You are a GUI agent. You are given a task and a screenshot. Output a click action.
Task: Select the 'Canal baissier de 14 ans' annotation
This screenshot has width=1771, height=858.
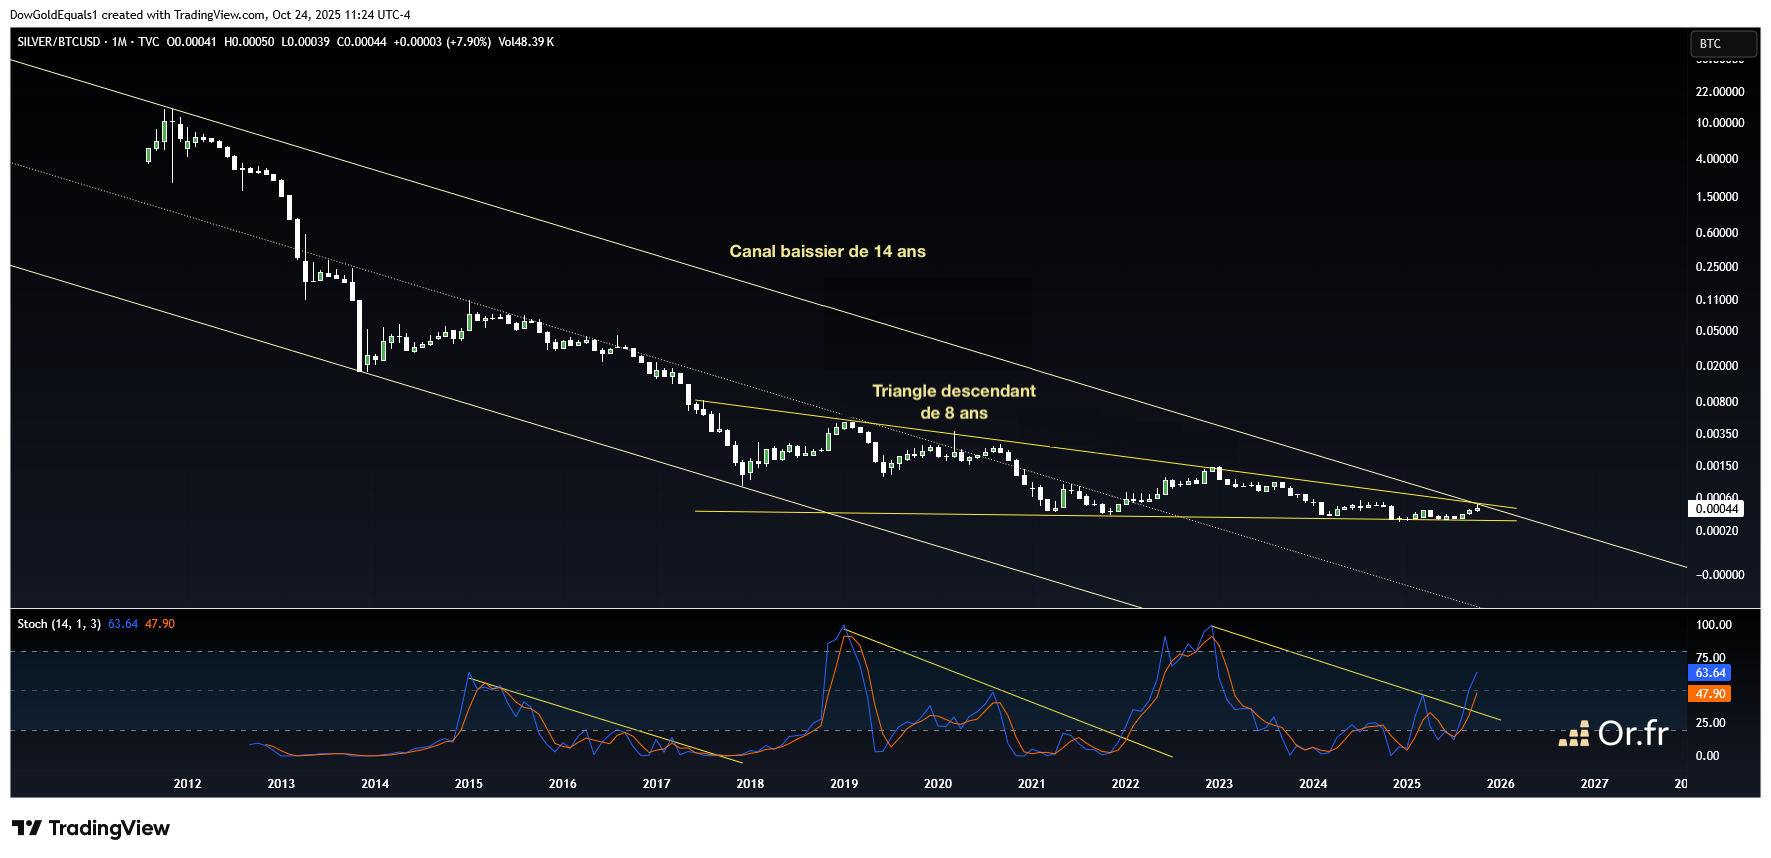(x=827, y=252)
